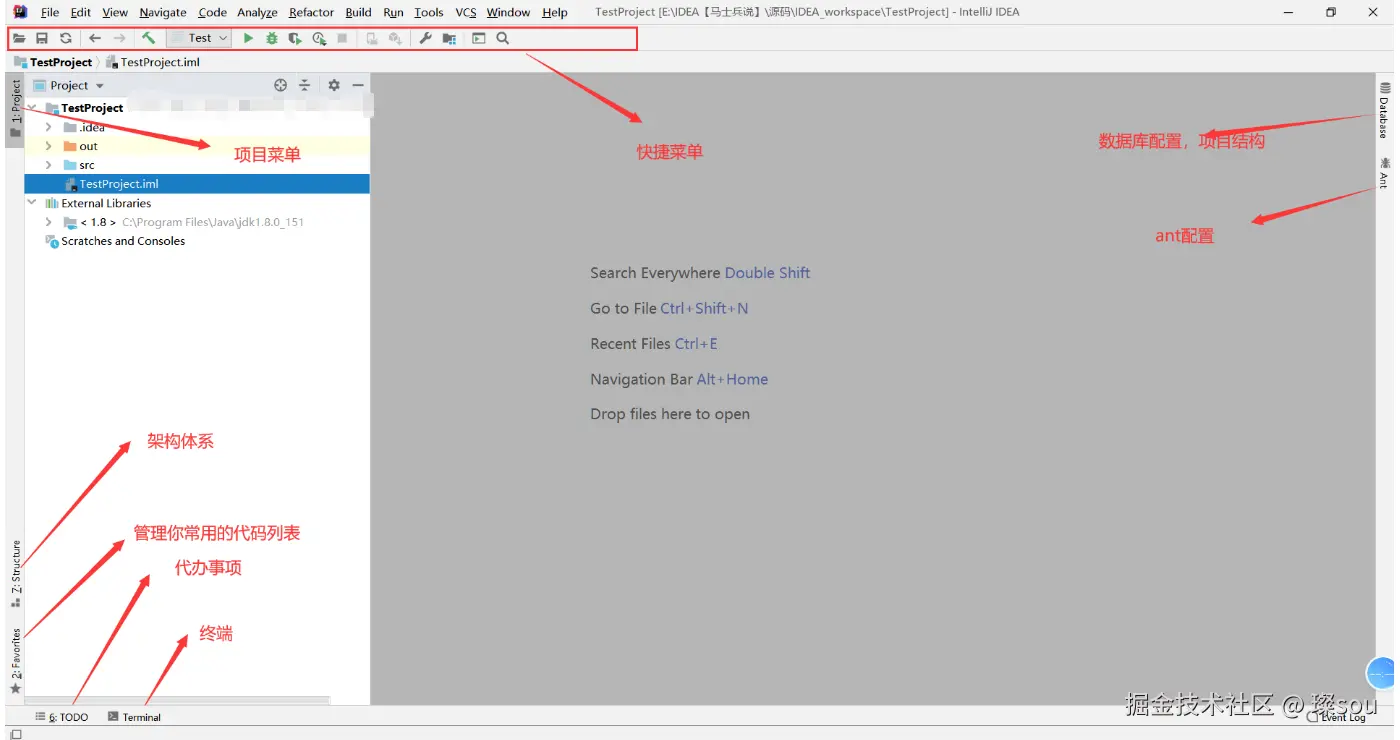Click the Build Project hammer icon
Viewport: 1400px width, 740px height.
(148, 38)
